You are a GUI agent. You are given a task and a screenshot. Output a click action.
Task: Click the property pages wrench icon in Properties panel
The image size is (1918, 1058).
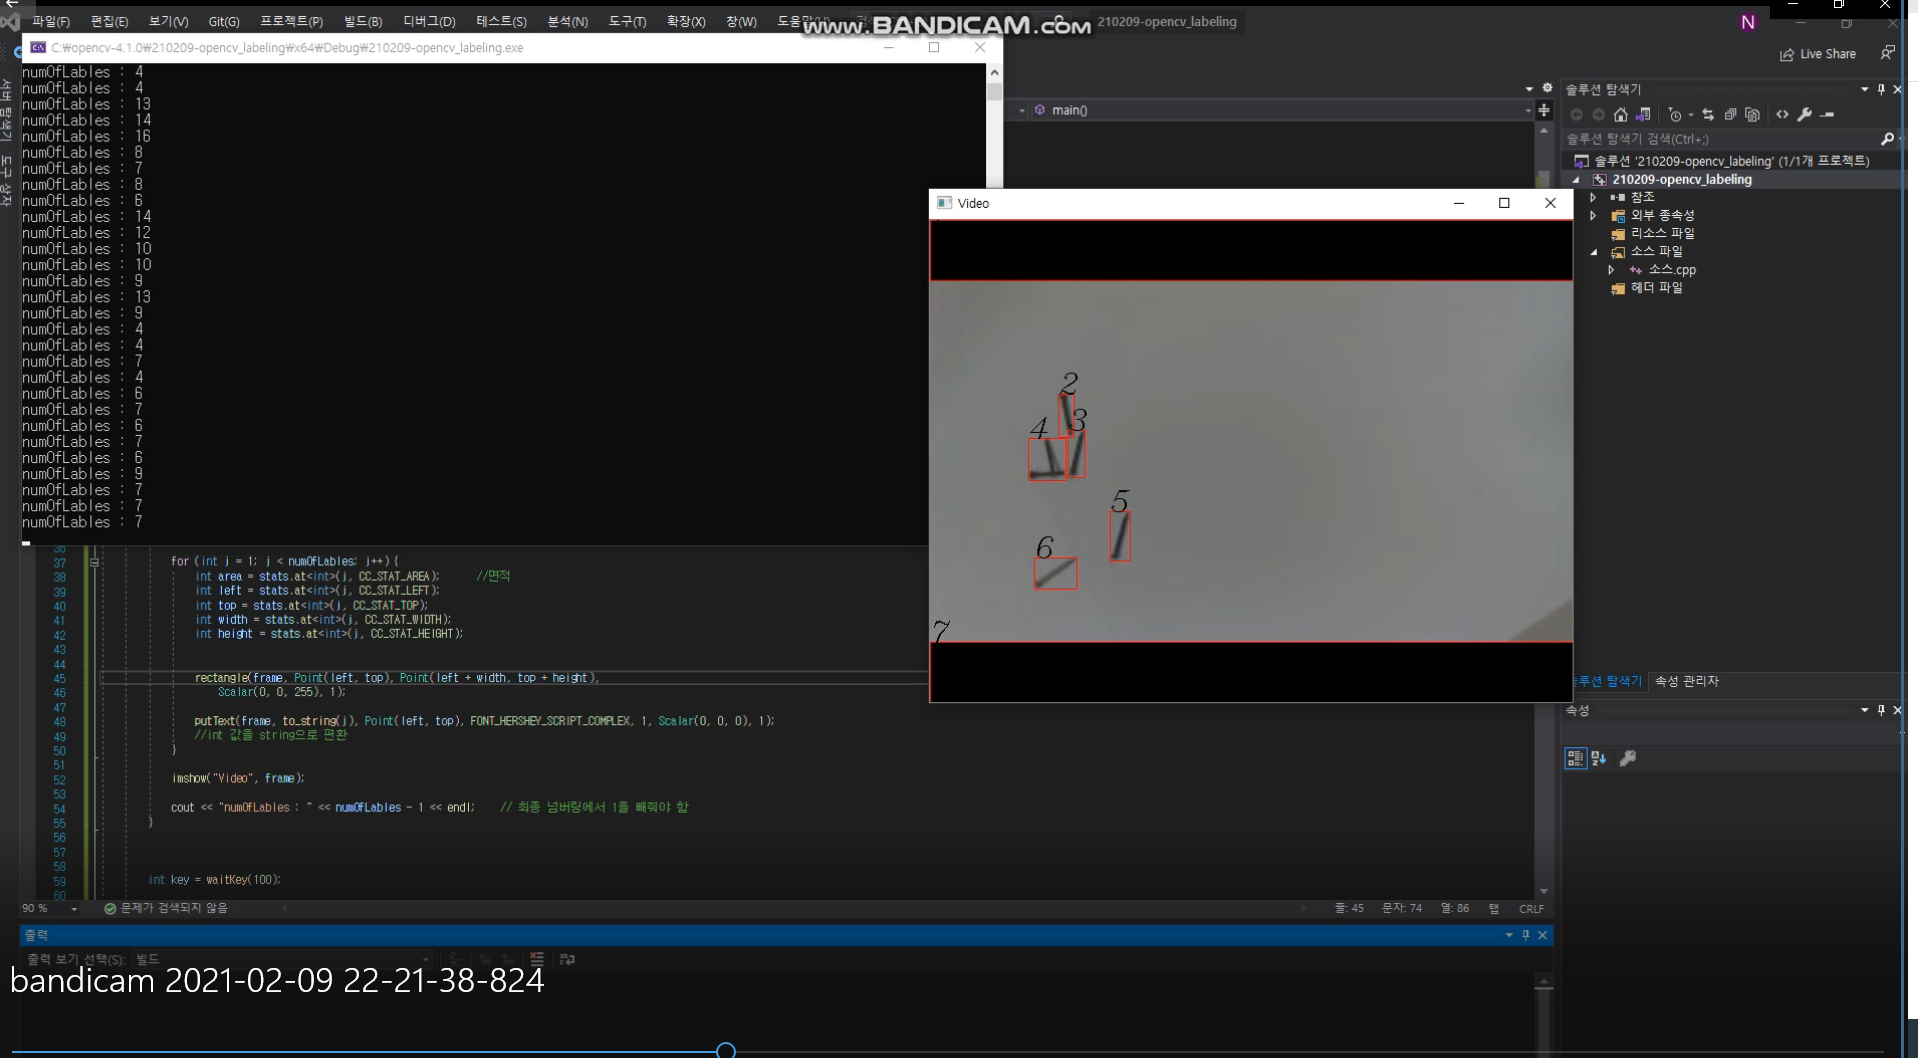point(1628,758)
